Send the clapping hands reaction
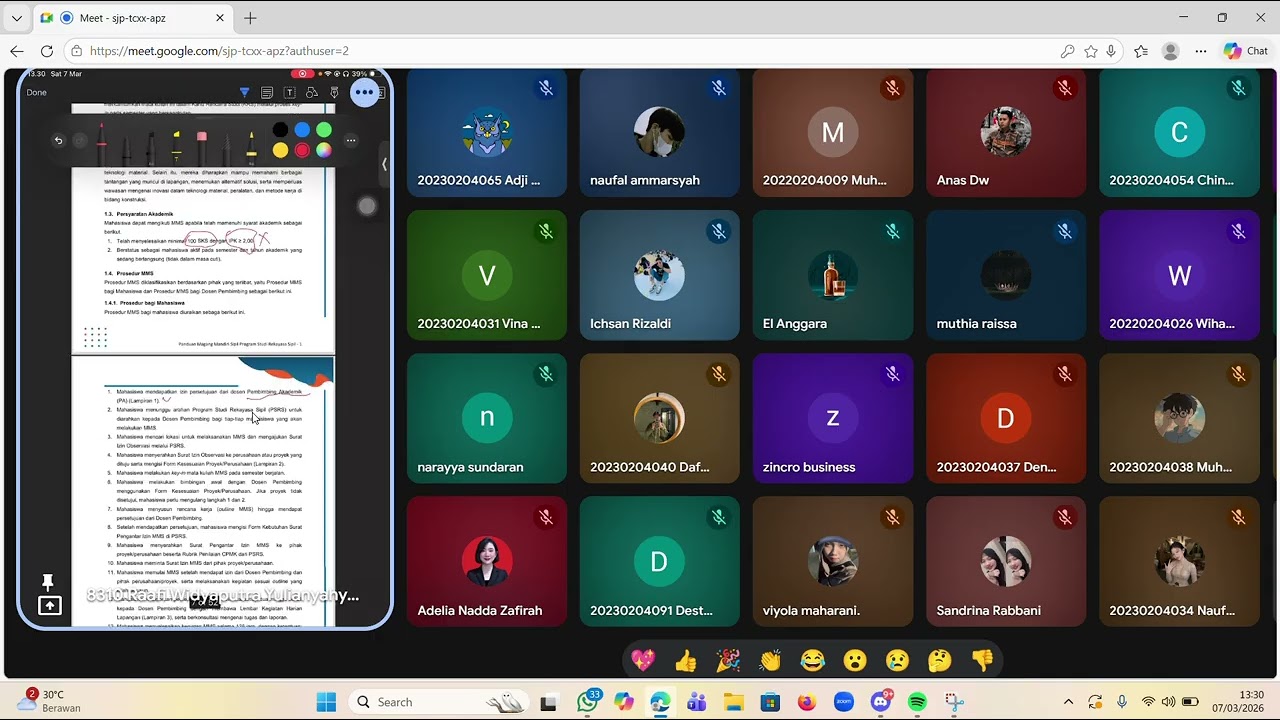Viewport: 1280px width, 720px height. [x=770, y=660]
